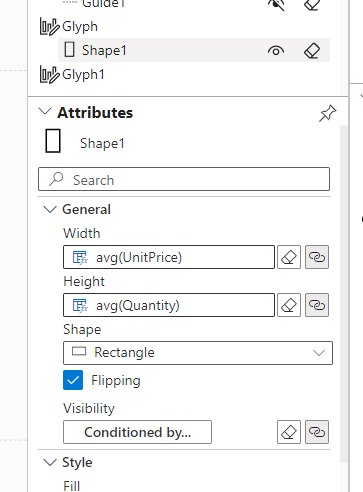Click Visibility link data icon

click(317, 432)
